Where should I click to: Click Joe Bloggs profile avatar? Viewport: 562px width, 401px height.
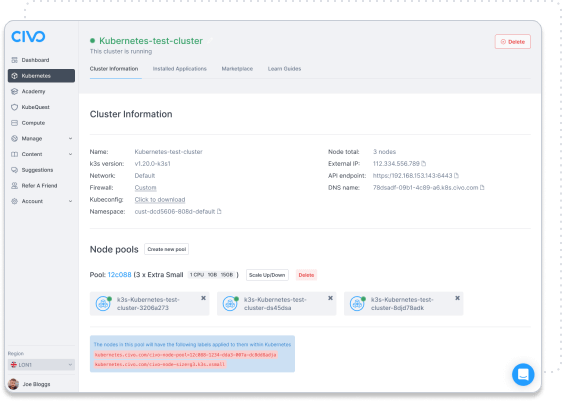pyautogui.click(x=13, y=384)
